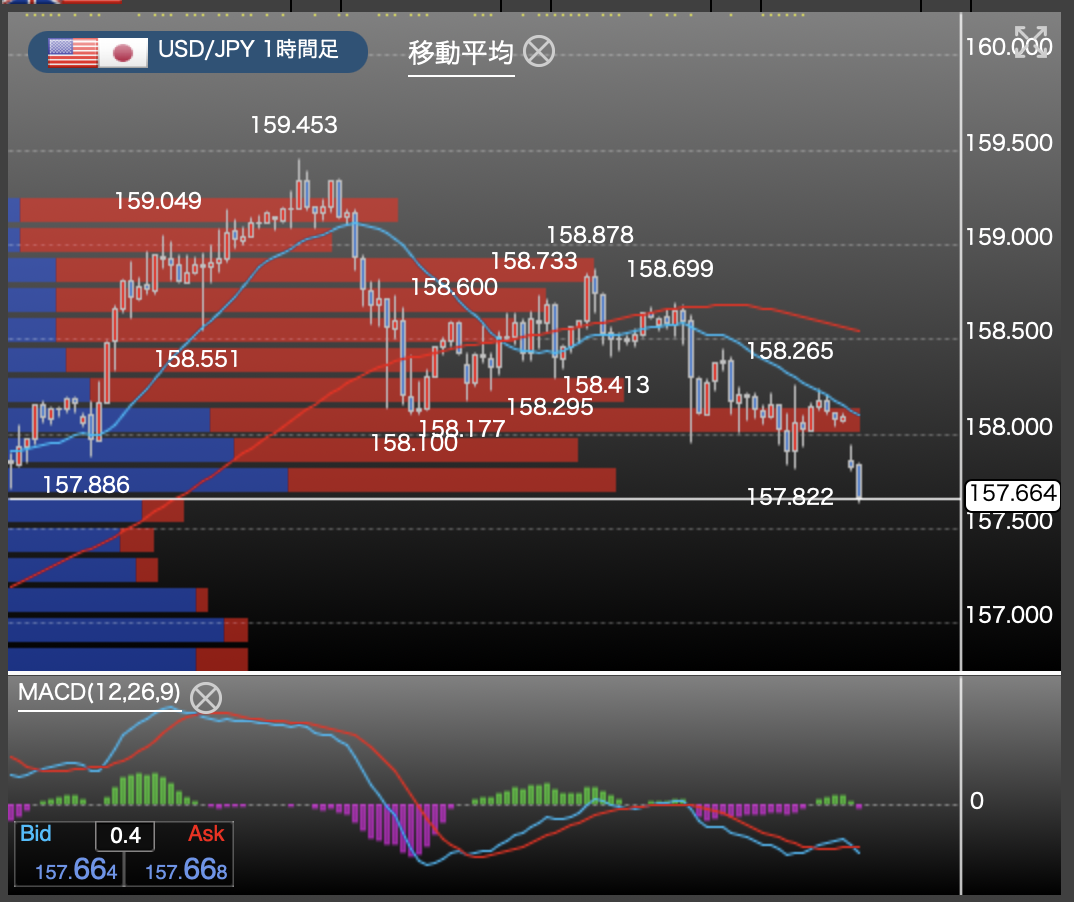Viewport: 1074px width, 902px height.
Task: Open the 移動平均 indicator settings
Action: (x=460, y=53)
